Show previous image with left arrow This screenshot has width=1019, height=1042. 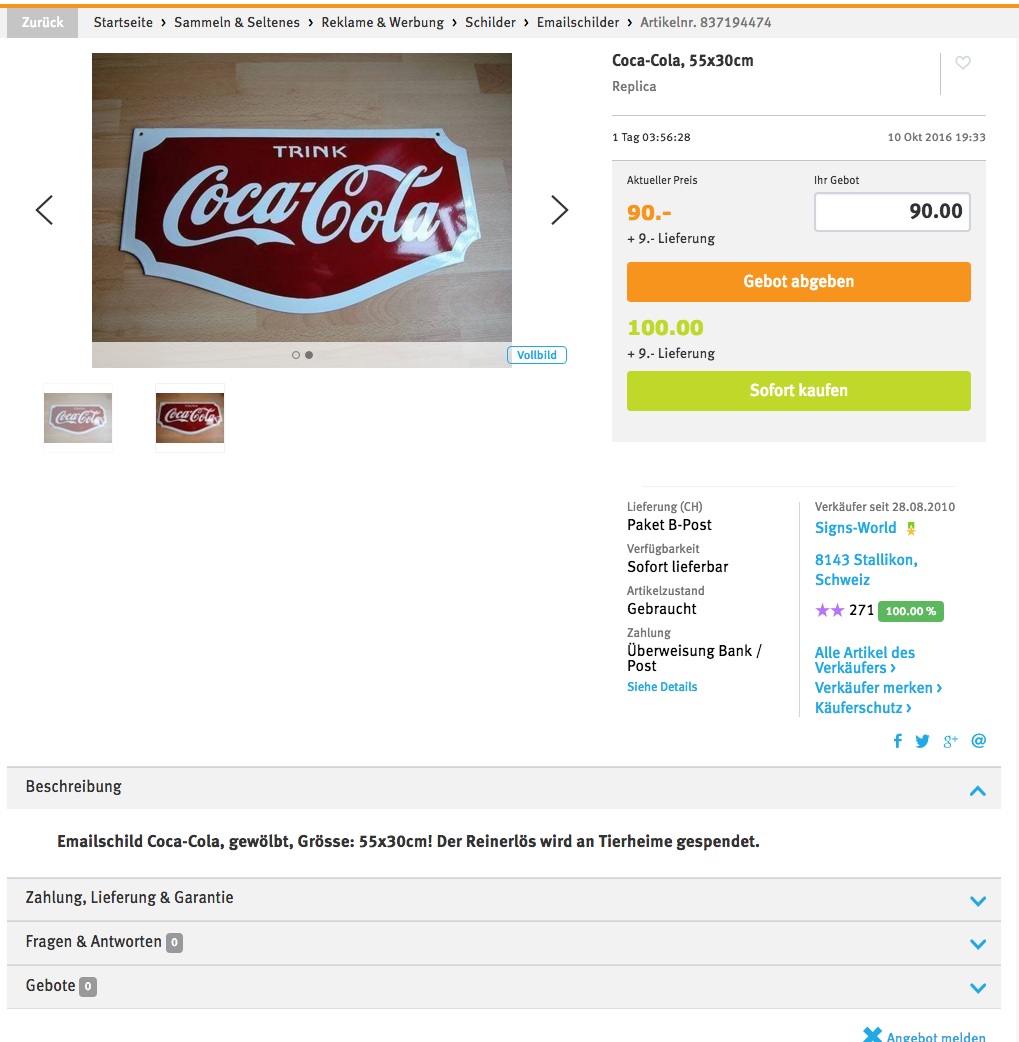[x=45, y=210]
